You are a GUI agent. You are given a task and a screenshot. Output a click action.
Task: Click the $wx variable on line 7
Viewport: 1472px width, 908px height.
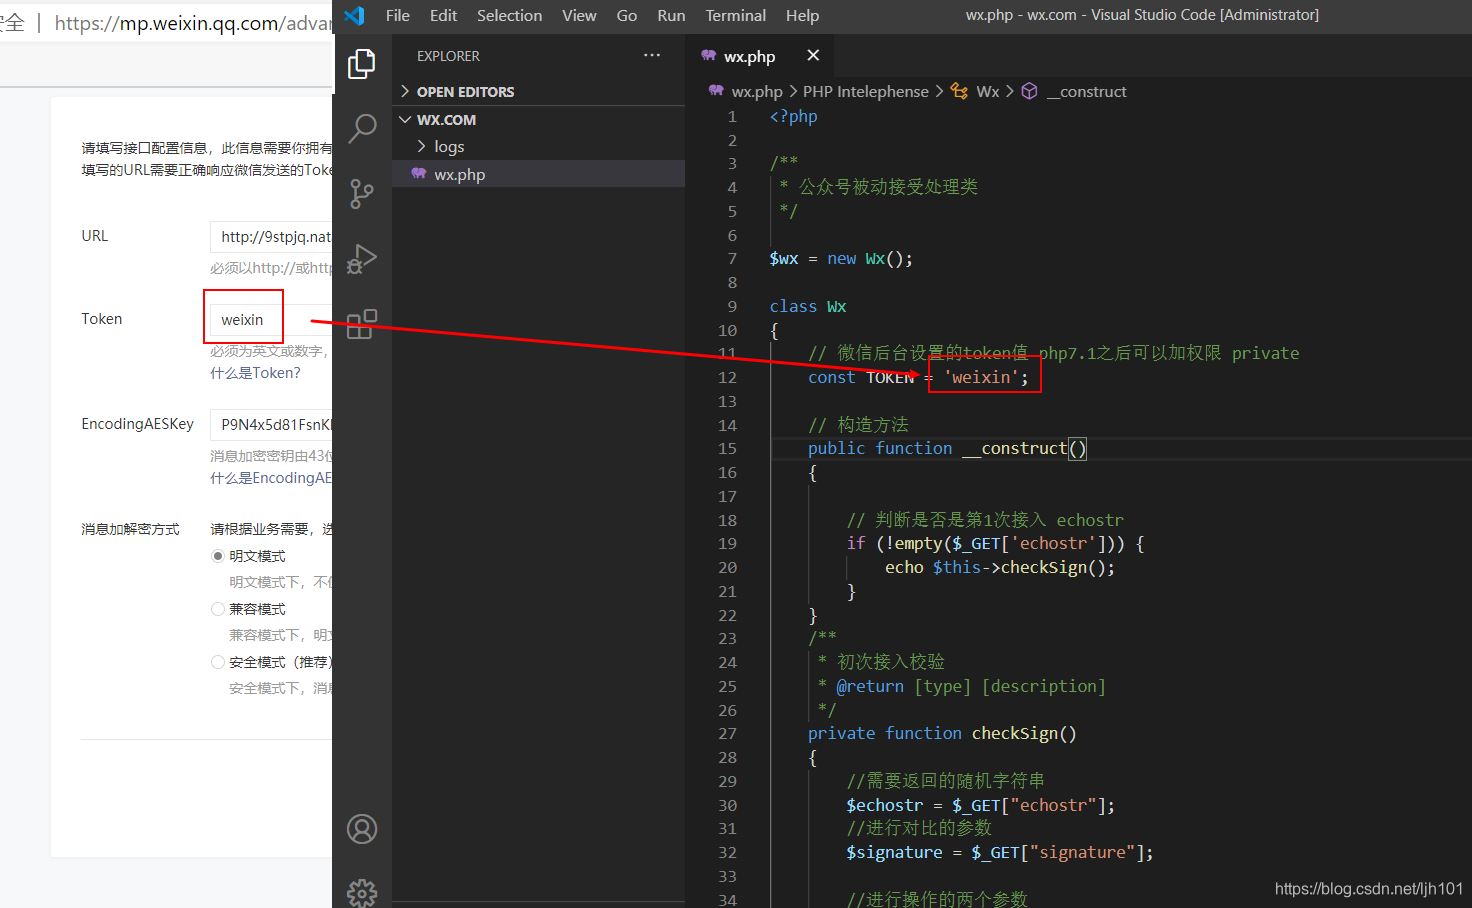(784, 258)
